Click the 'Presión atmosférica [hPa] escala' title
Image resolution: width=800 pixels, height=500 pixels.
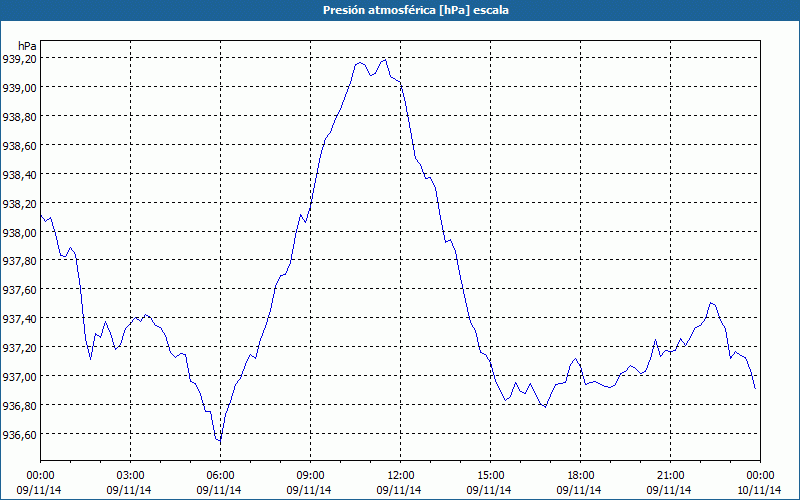(x=416, y=10)
